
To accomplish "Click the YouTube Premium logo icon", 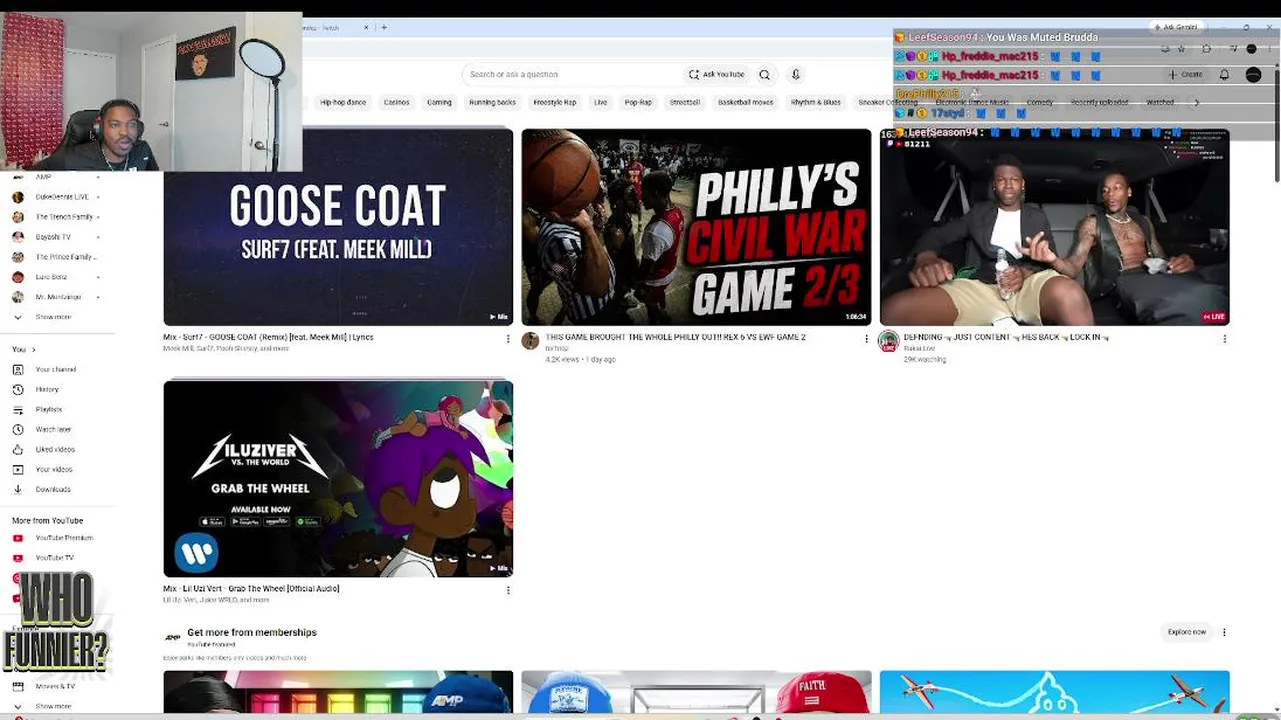I will [x=18, y=538].
